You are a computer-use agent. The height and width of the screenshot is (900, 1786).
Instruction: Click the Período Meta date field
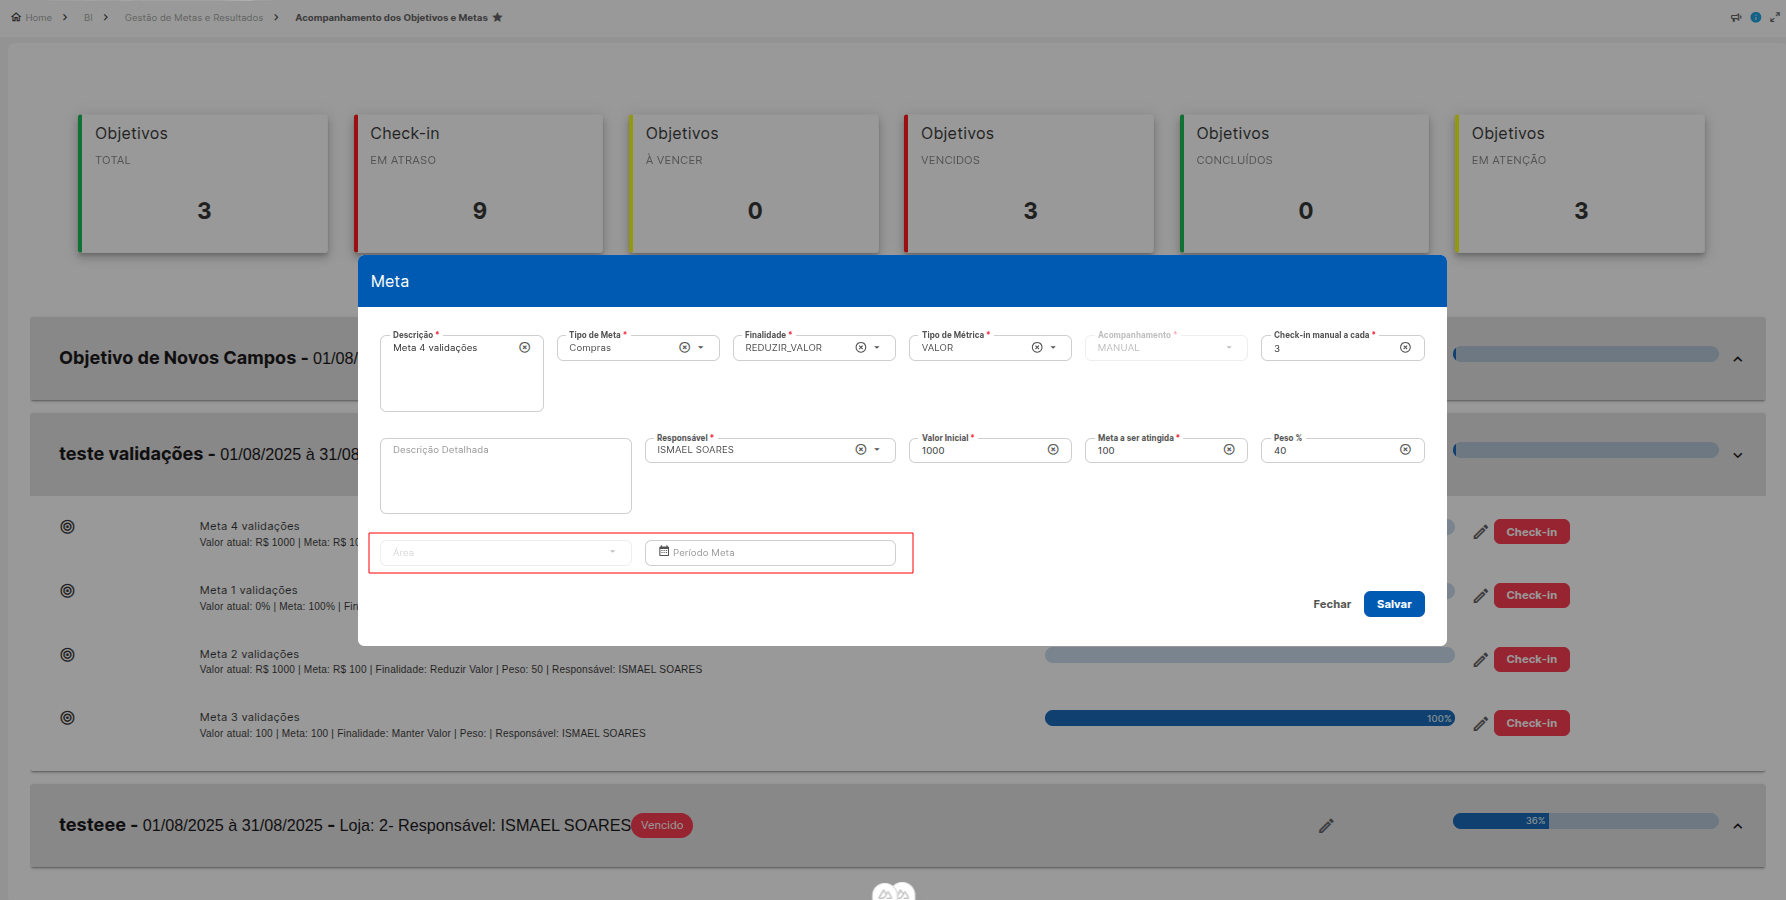point(770,552)
